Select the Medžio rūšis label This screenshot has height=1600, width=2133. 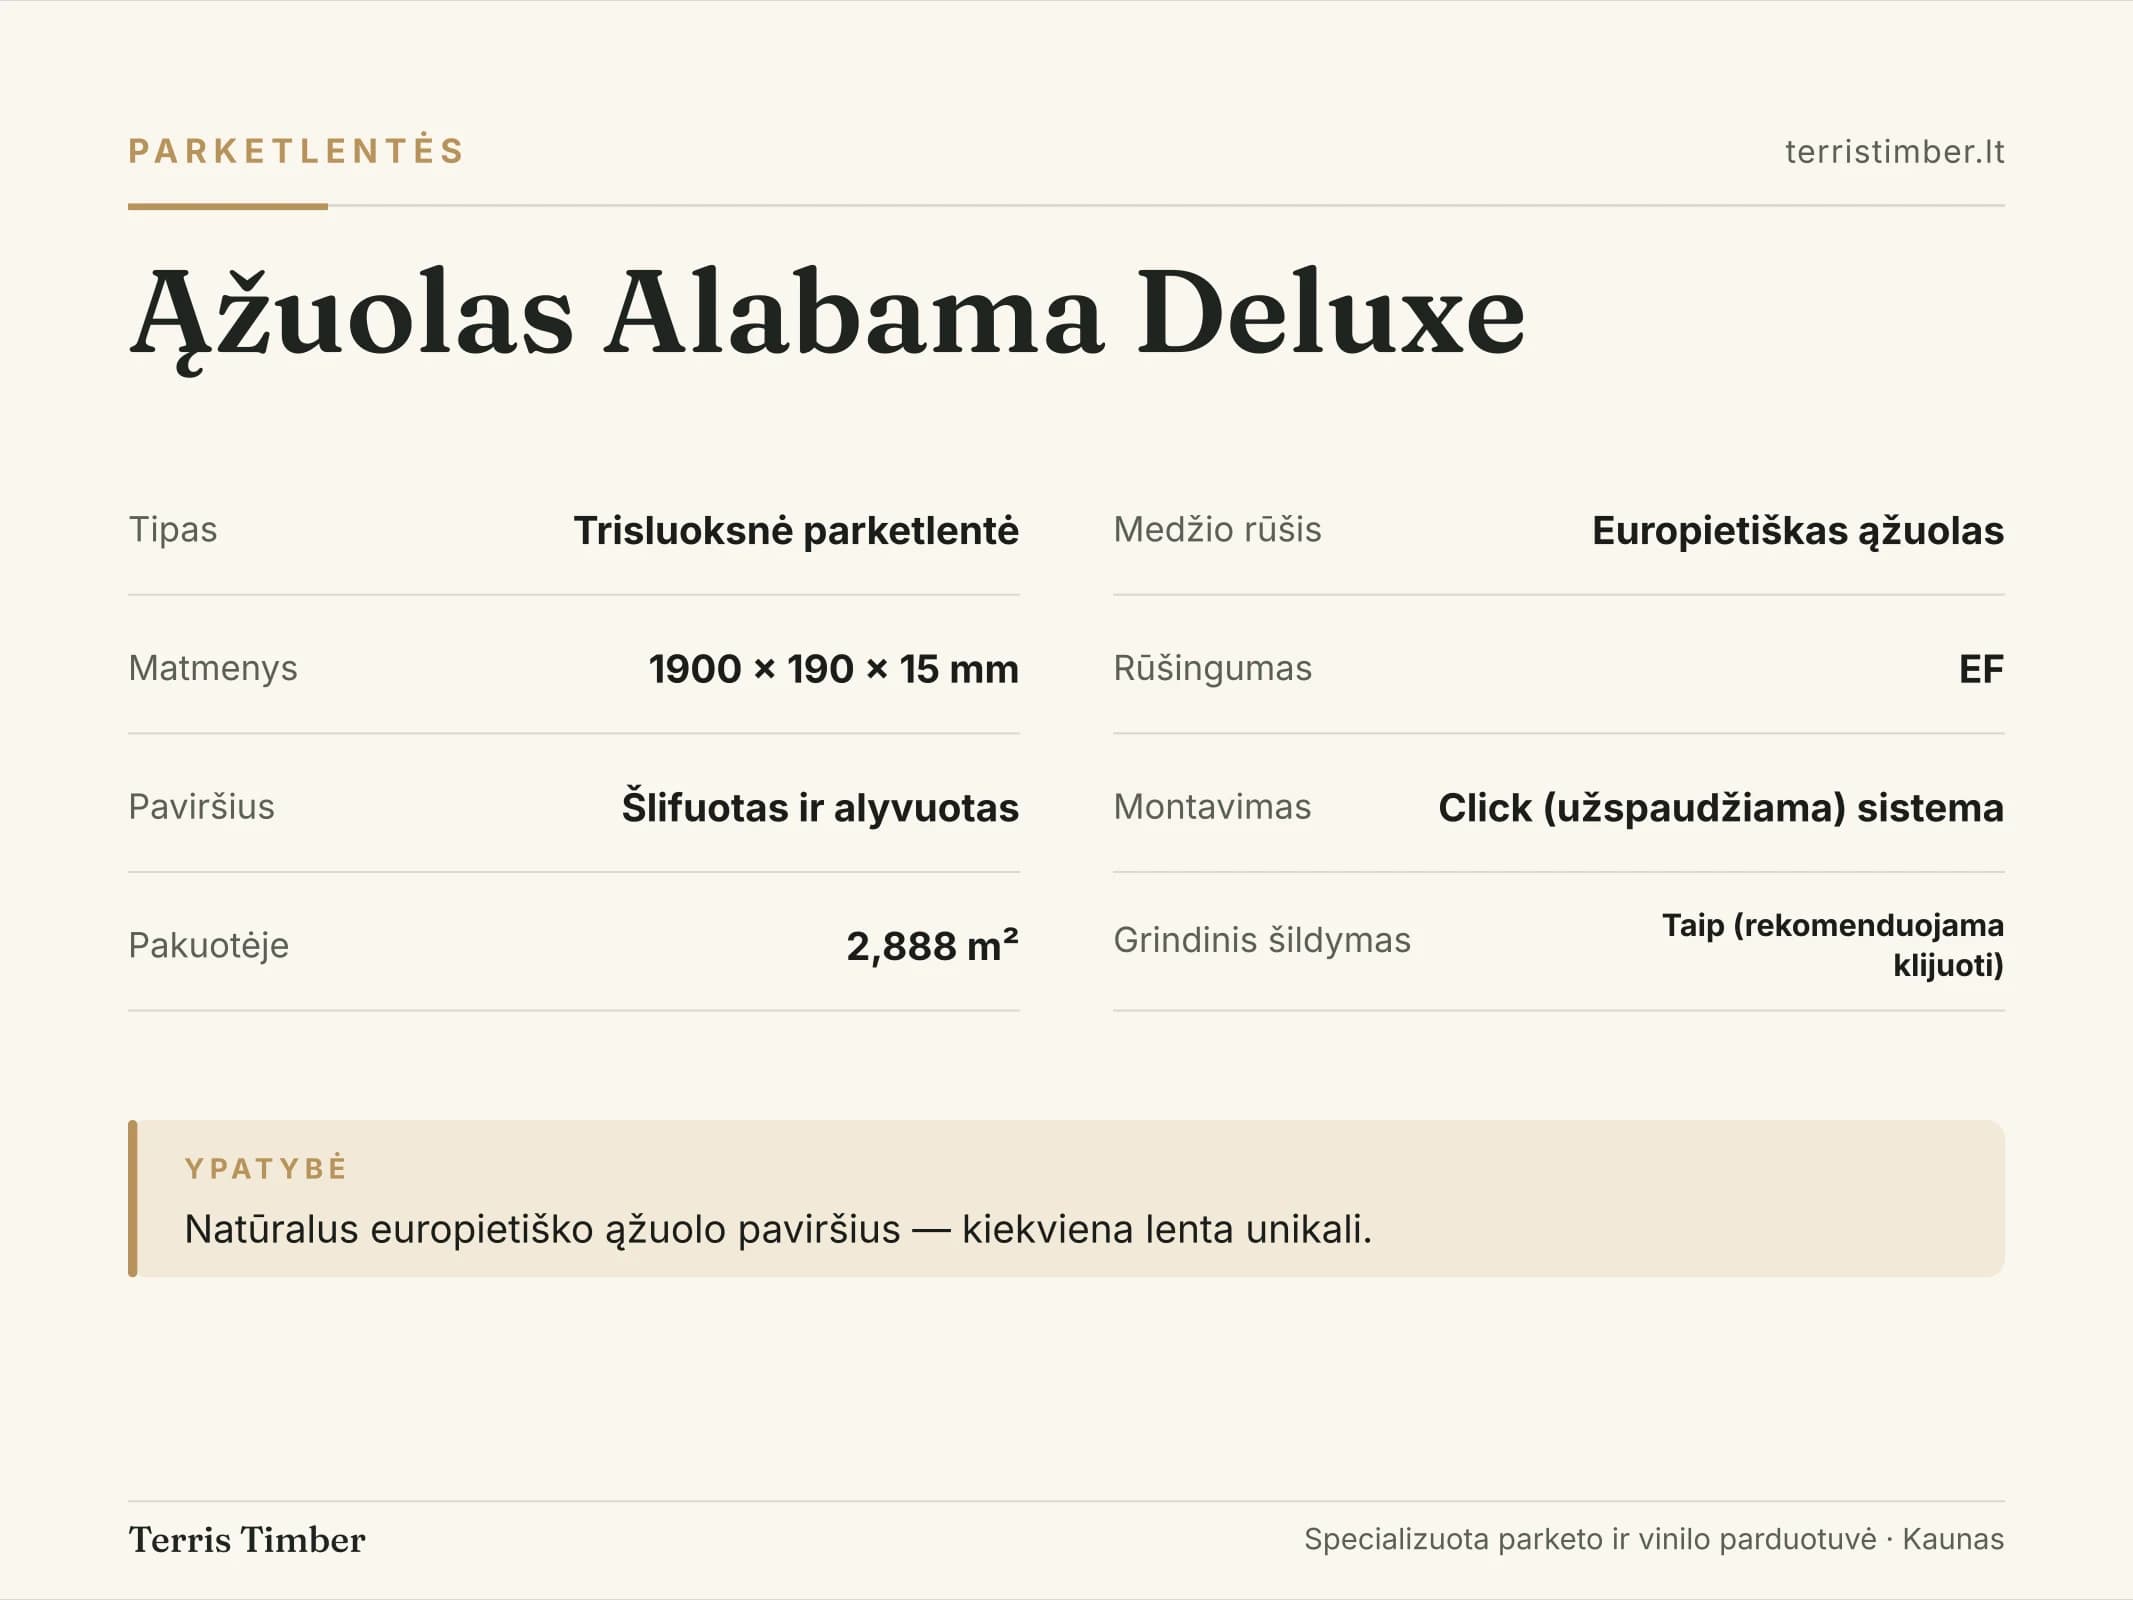point(1217,529)
